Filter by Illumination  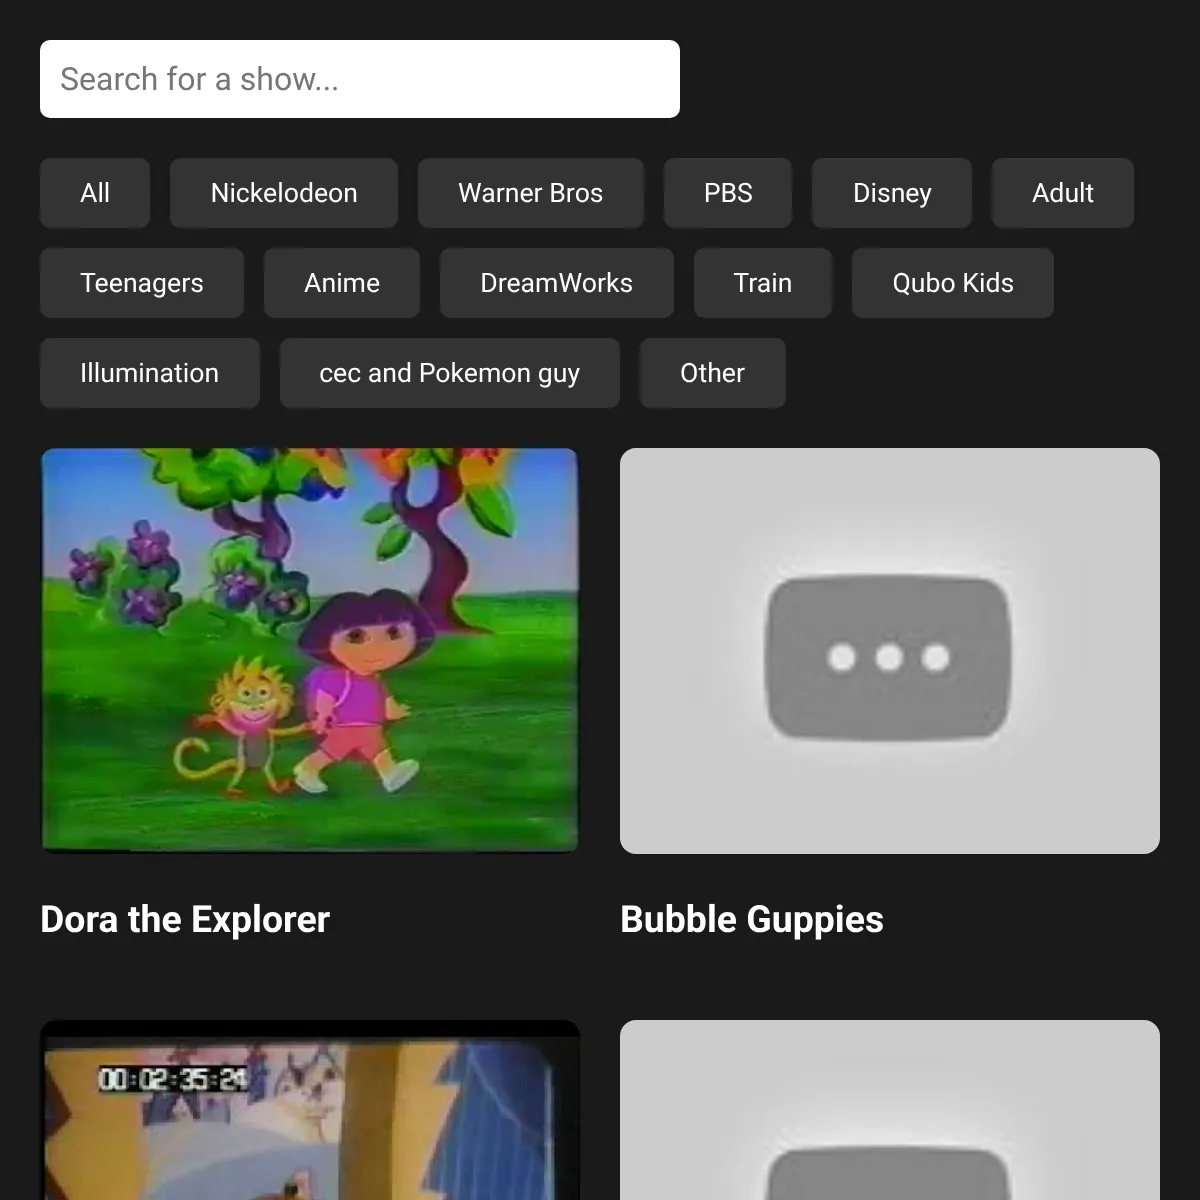tap(150, 373)
